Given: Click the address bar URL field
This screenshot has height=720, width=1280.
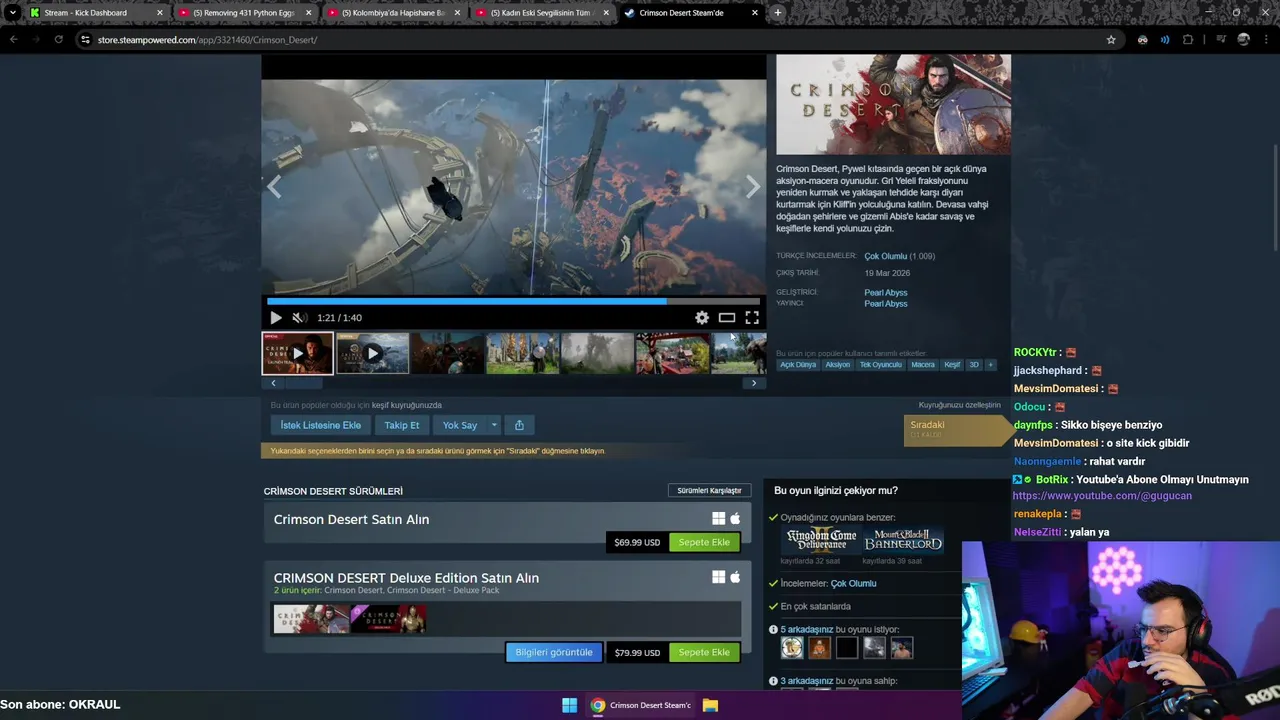Looking at the screenshot, I should click(x=600, y=39).
